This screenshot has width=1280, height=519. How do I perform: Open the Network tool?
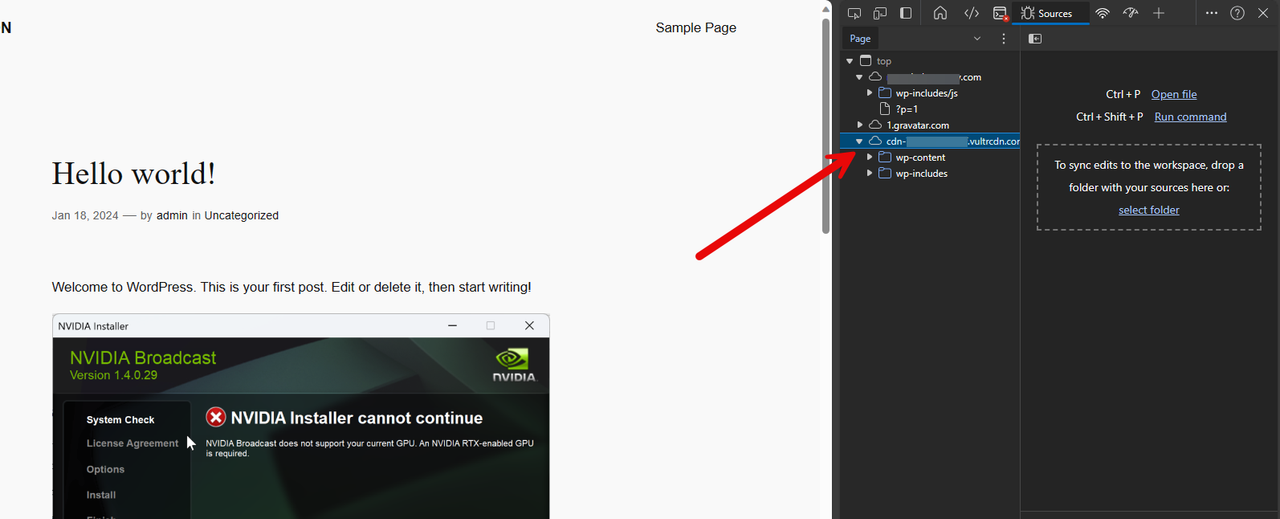(1102, 13)
